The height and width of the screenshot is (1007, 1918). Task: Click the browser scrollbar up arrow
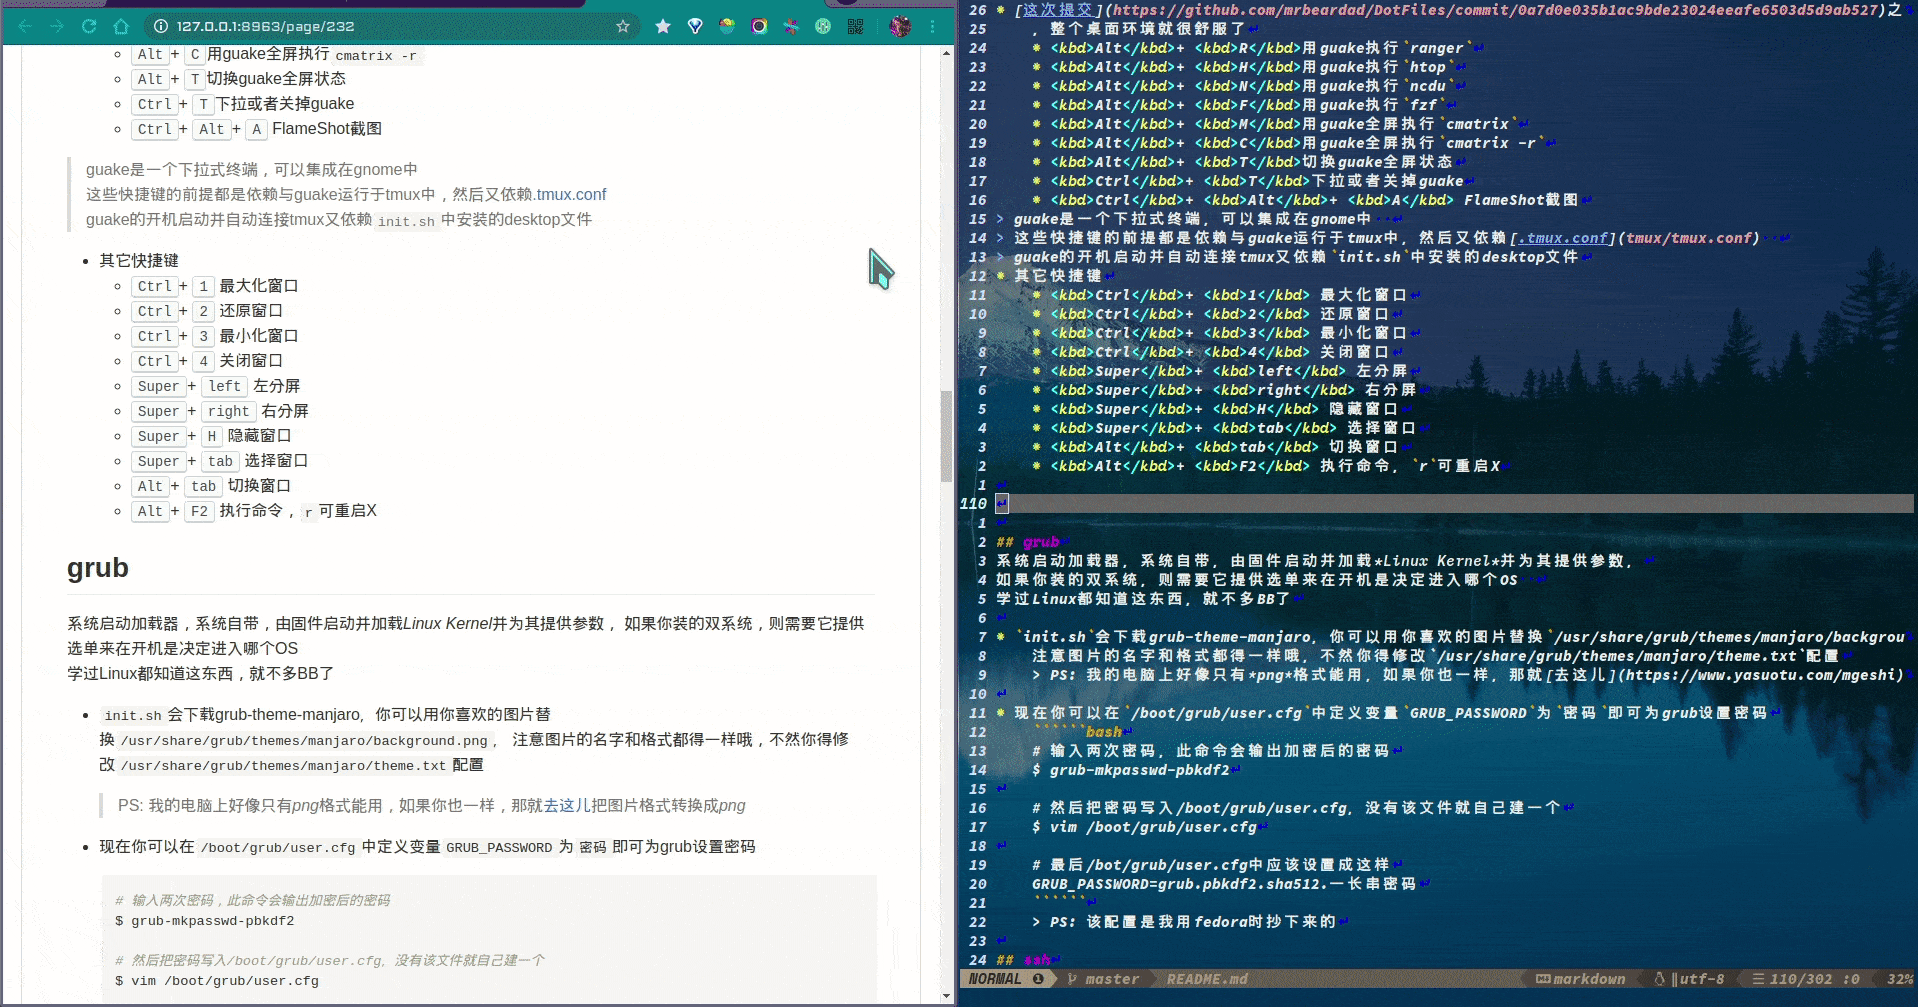tap(946, 52)
